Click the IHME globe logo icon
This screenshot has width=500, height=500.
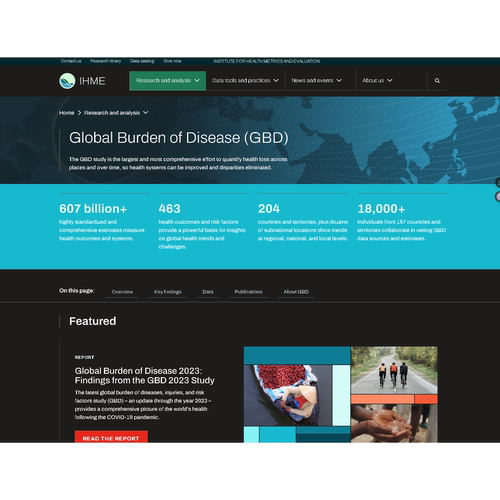67,81
